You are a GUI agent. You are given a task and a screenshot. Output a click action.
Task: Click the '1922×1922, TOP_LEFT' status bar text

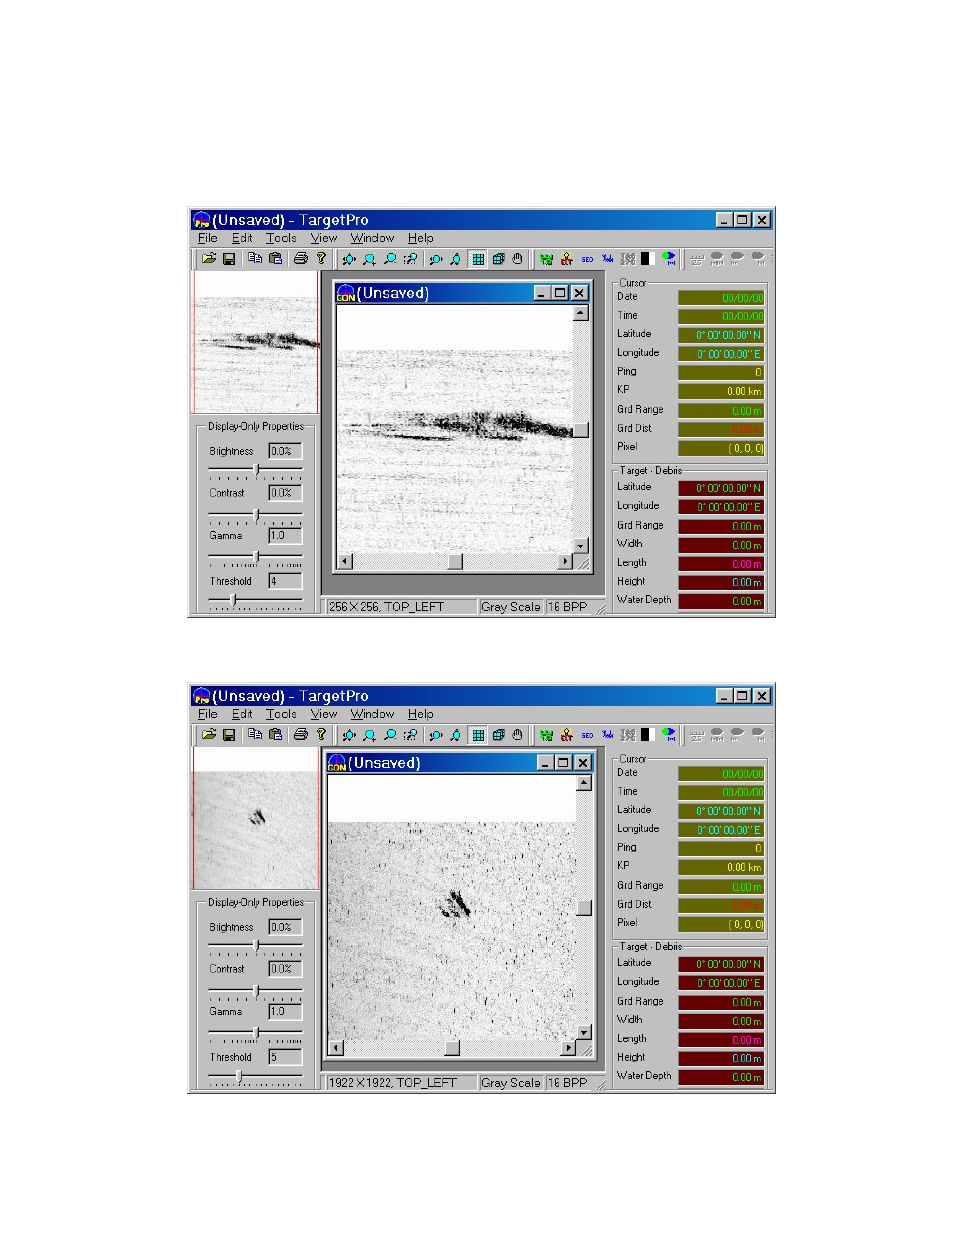392,1083
